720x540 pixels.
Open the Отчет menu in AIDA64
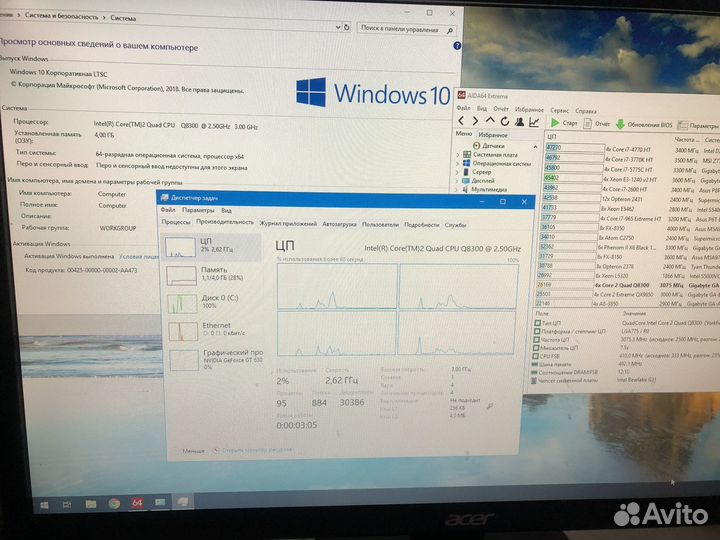[501, 109]
